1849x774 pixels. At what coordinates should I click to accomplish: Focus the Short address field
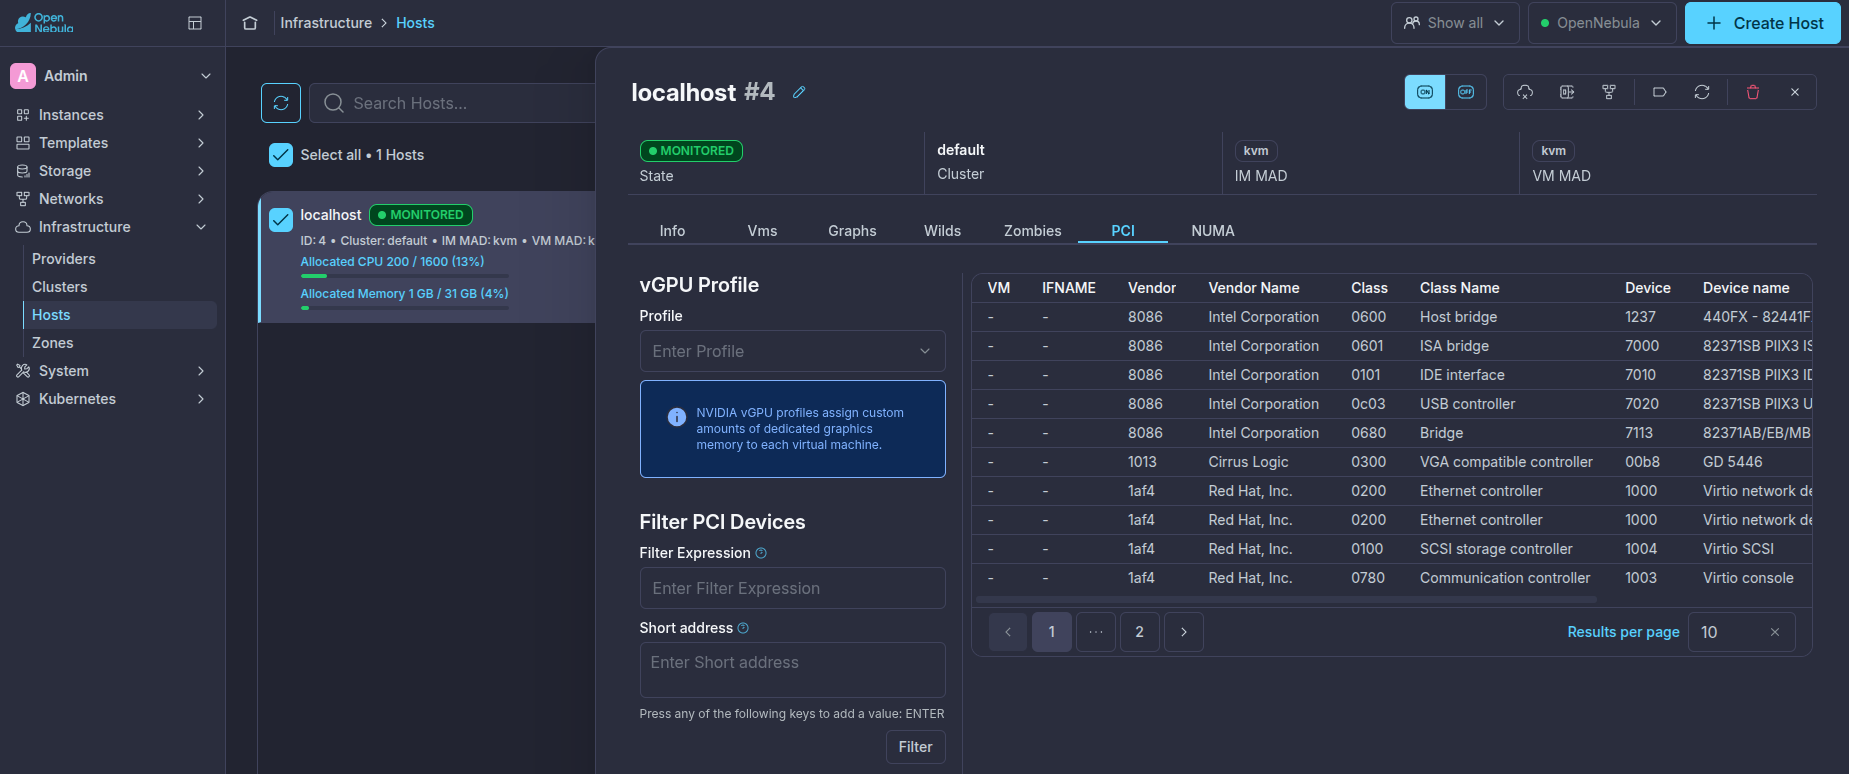point(792,670)
